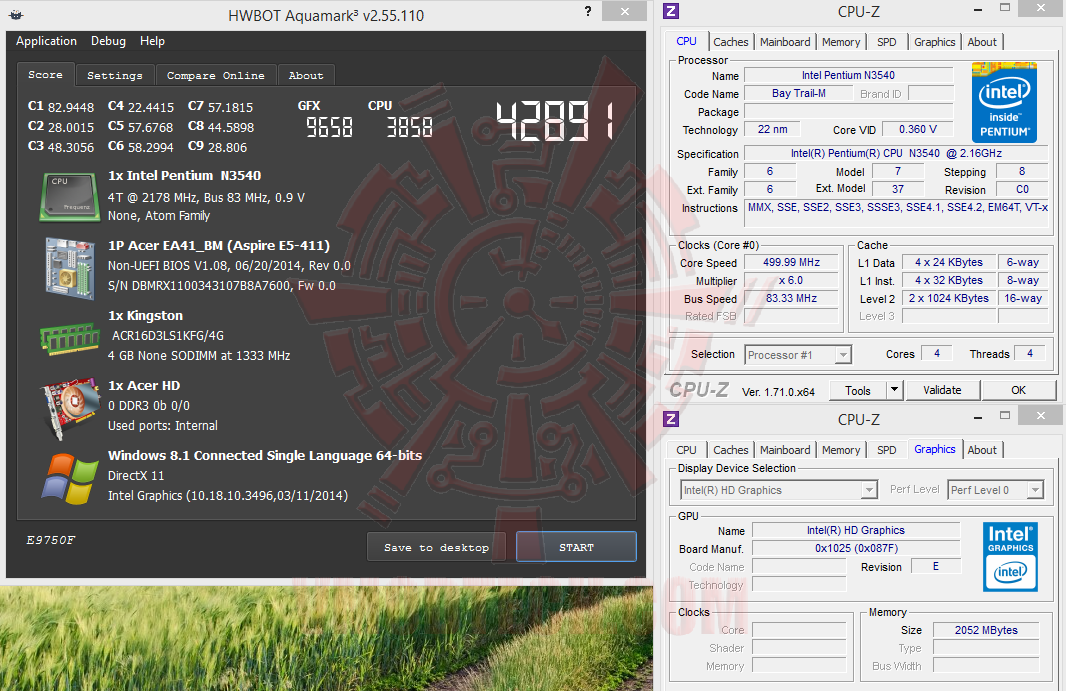This screenshot has width=1066, height=691.
Task: Open Caches tab in lower CPU-Z window
Action: pyautogui.click(x=731, y=450)
